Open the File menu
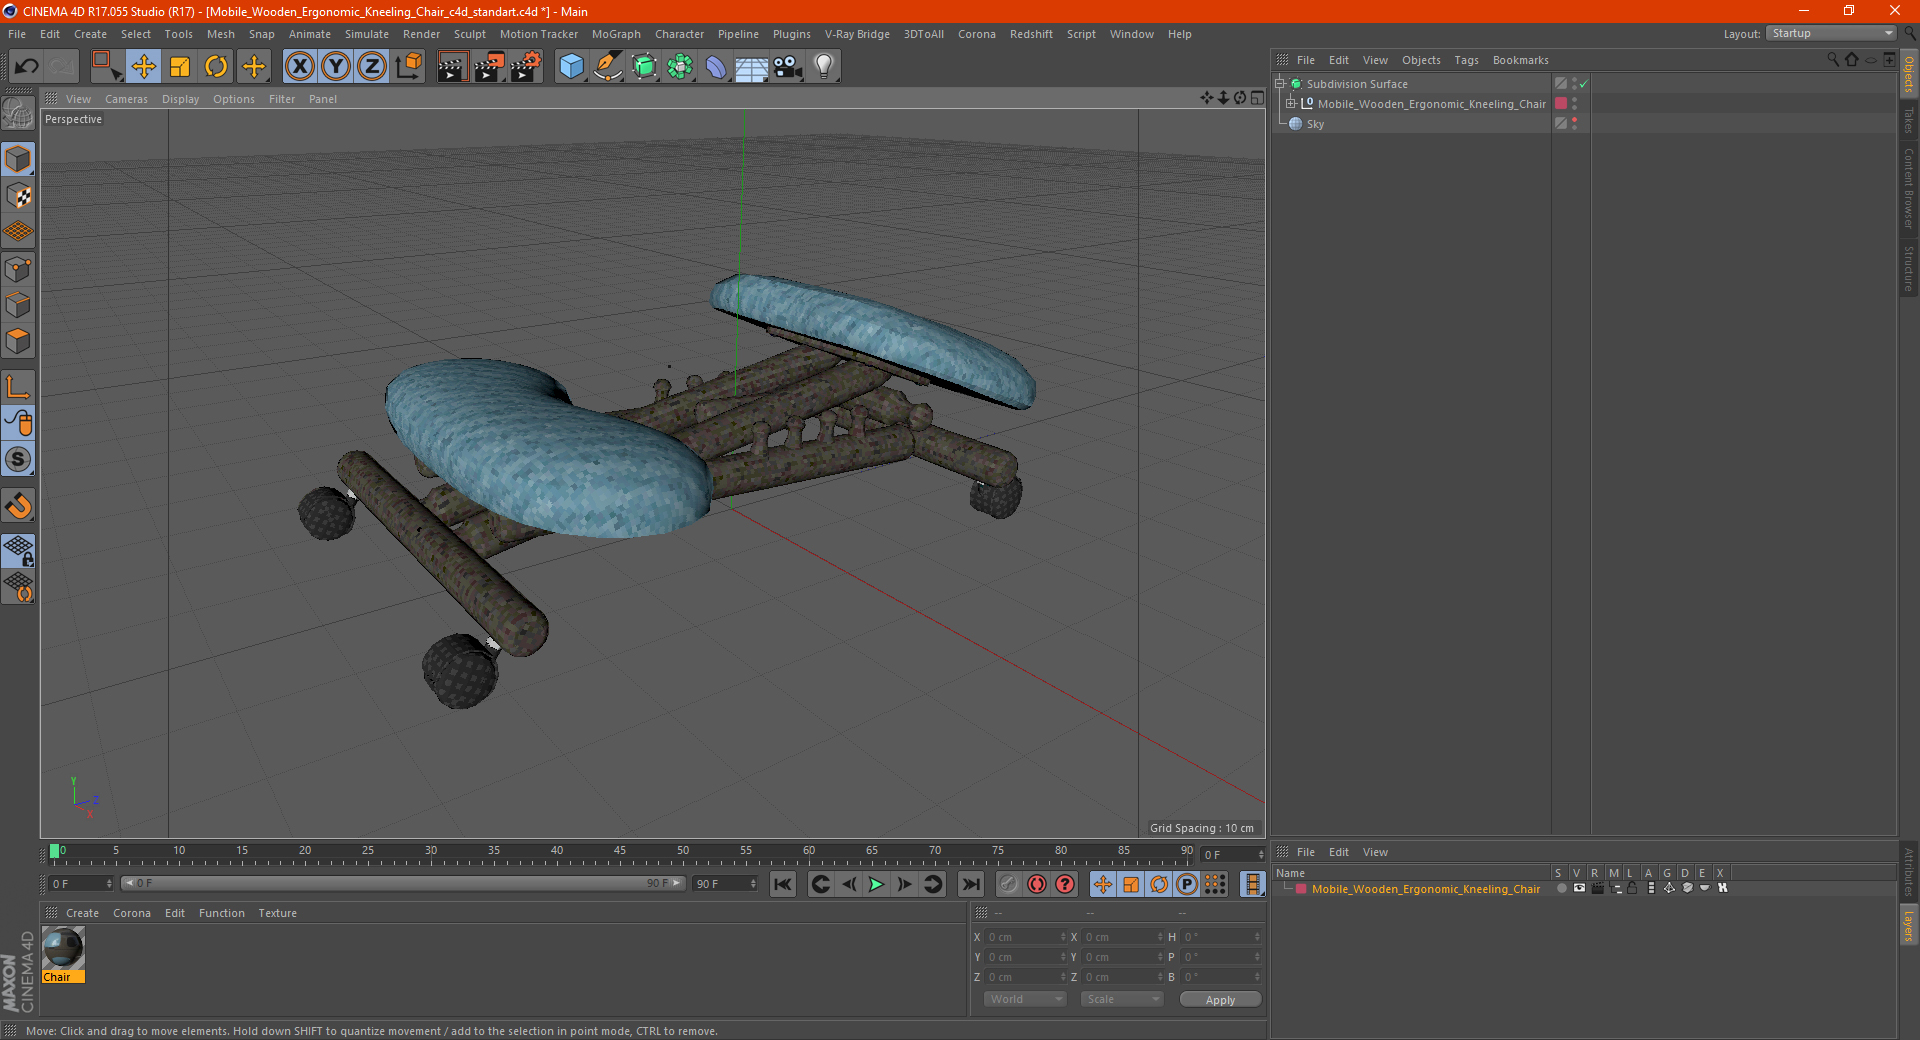 pyautogui.click(x=17, y=34)
